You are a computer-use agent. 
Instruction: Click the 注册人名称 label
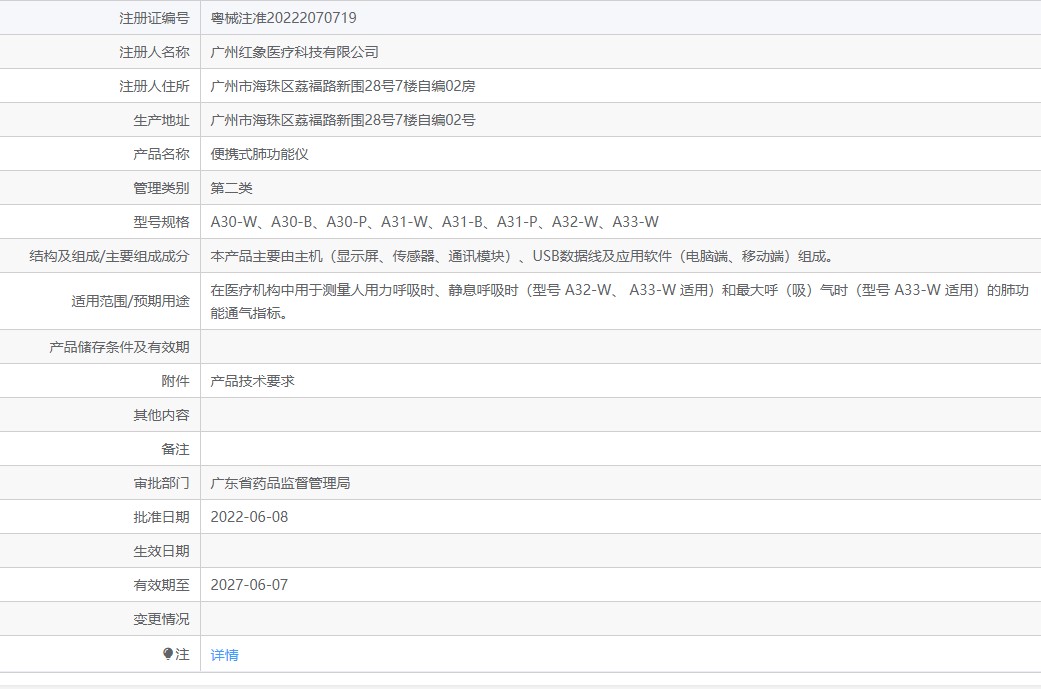(x=154, y=52)
